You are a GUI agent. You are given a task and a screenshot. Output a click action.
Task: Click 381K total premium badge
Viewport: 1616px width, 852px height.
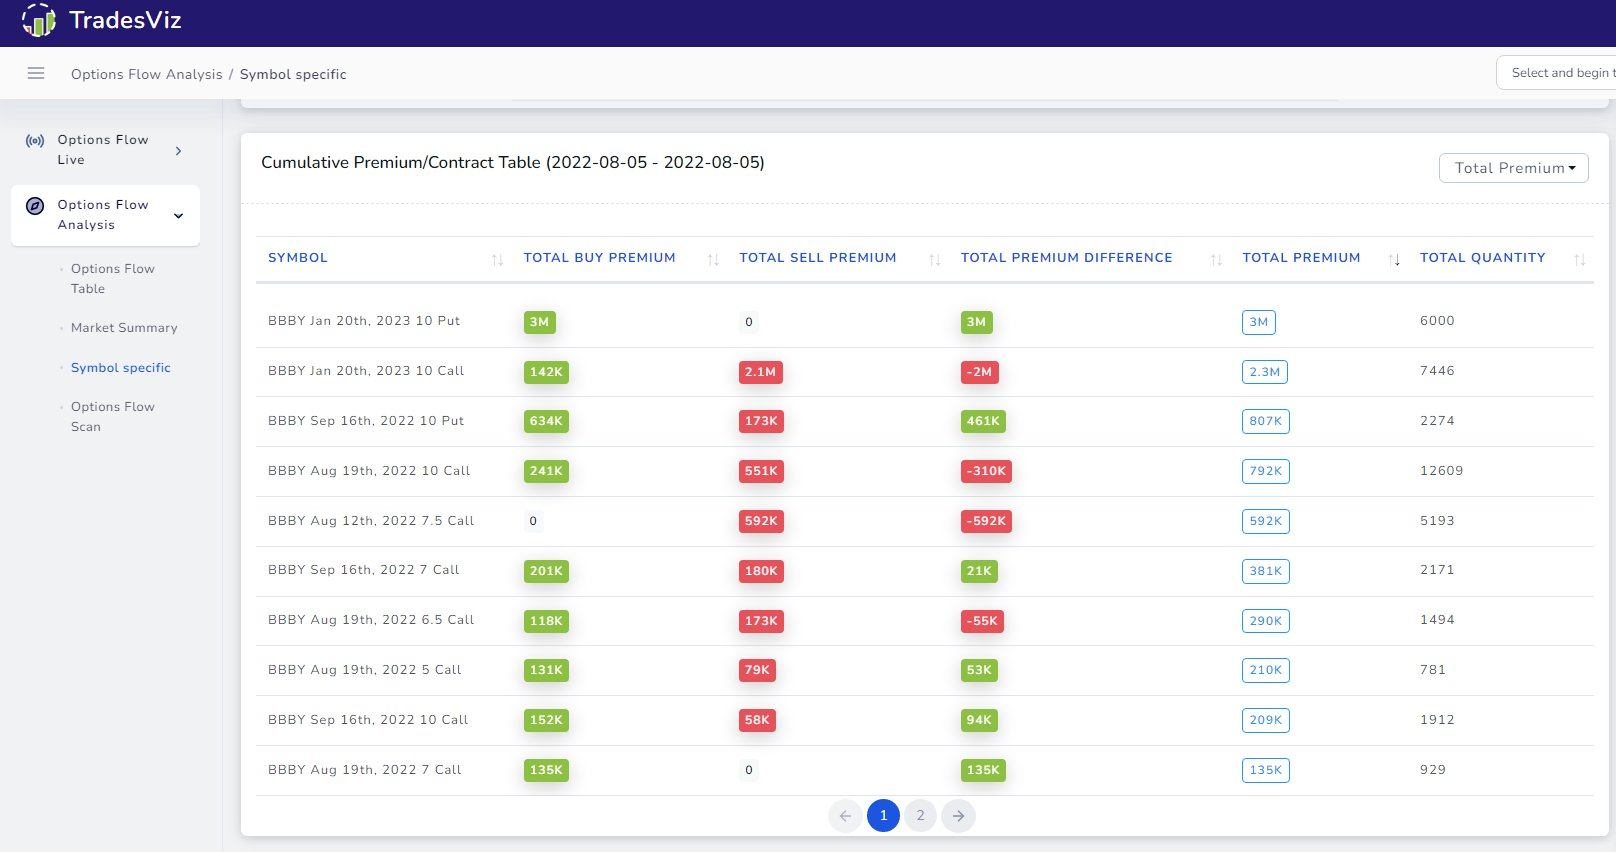[x=1266, y=571]
